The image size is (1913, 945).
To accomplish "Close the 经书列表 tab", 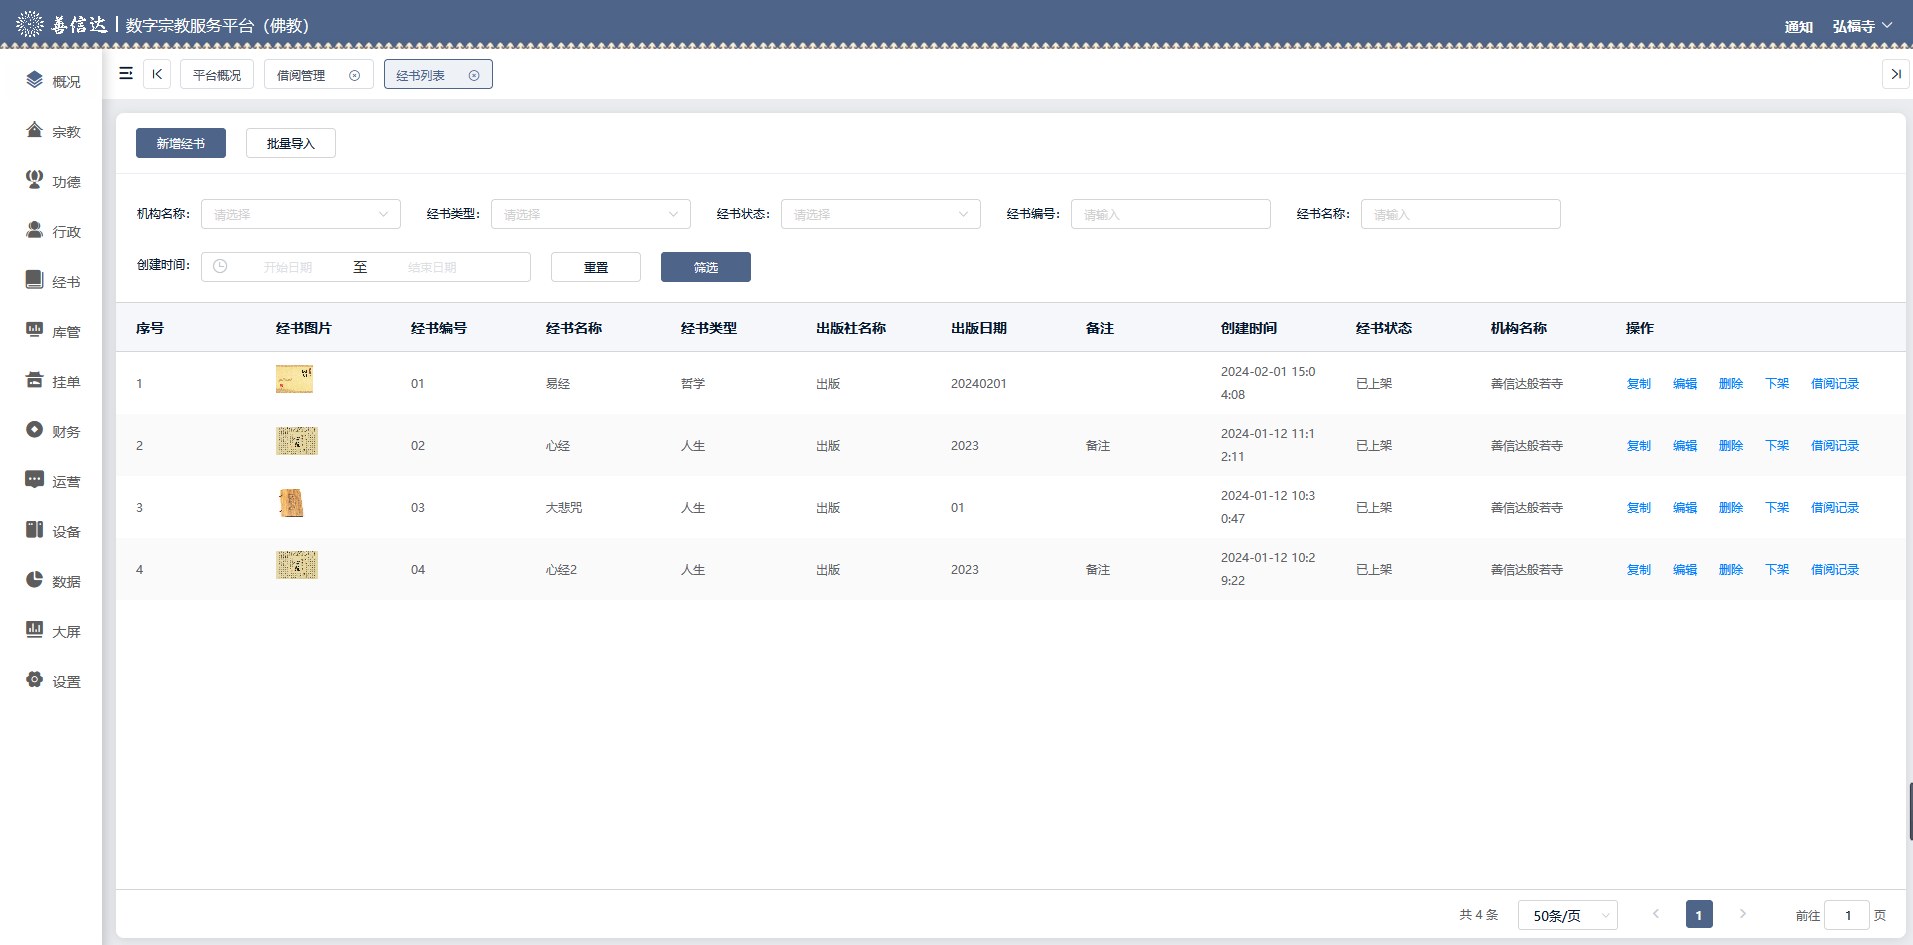I will (x=474, y=75).
